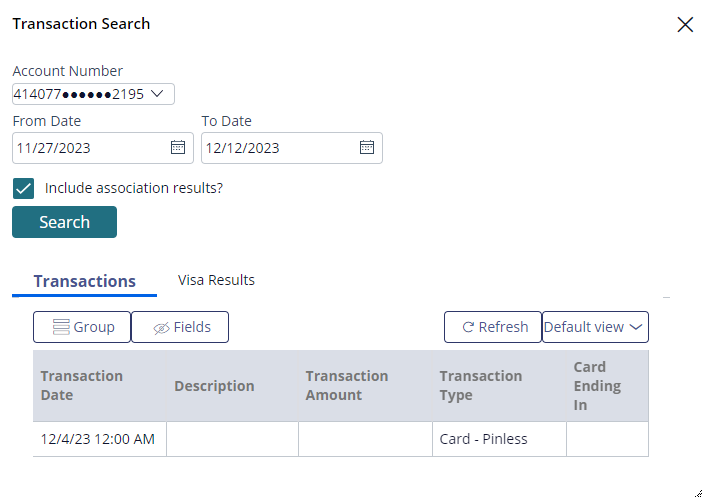This screenshot has height=497, width=702.
Task: Open the Default view dropdown
Action: pyautogui.click(x=595, y=327)
